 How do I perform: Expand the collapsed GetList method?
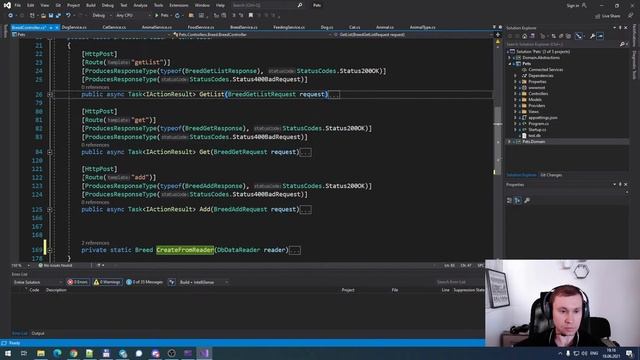[x=50, y=94]
